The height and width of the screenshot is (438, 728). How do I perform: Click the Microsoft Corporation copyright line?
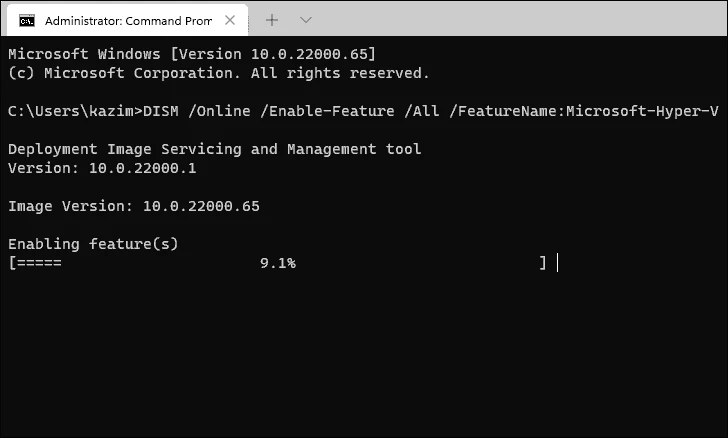click(218, 73)
